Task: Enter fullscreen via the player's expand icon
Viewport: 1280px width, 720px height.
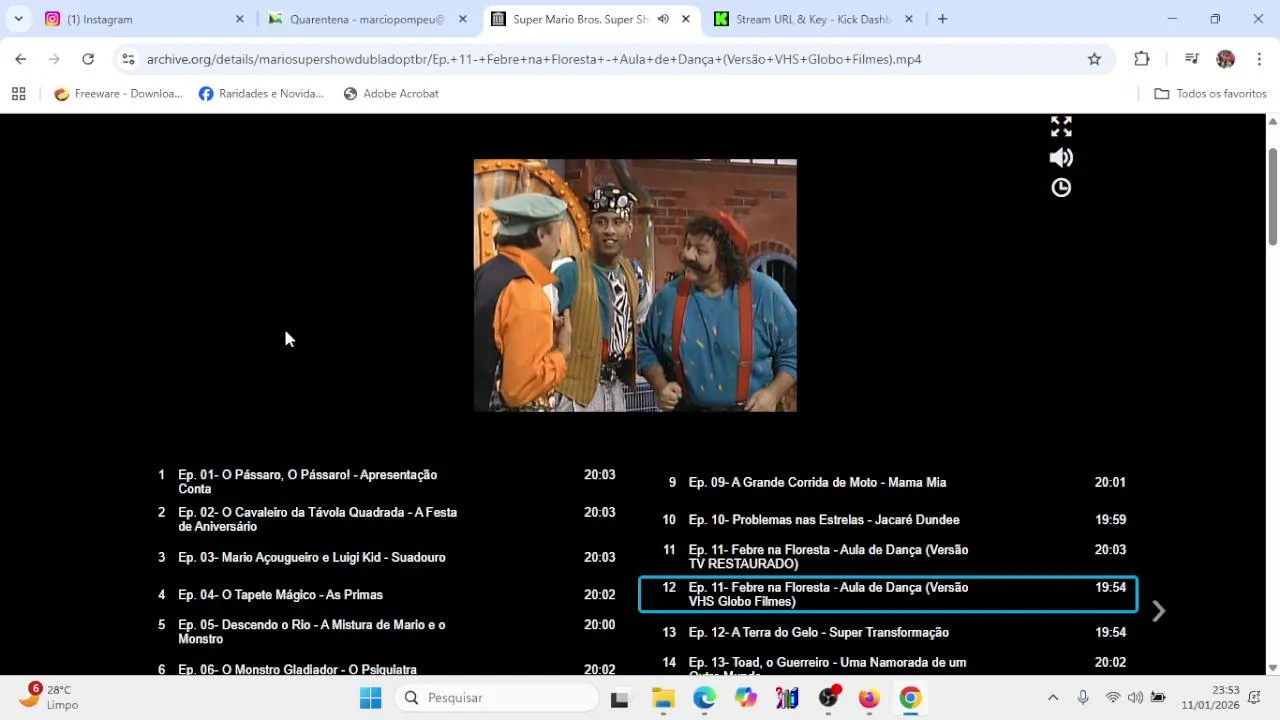Action: [1061, 127]
